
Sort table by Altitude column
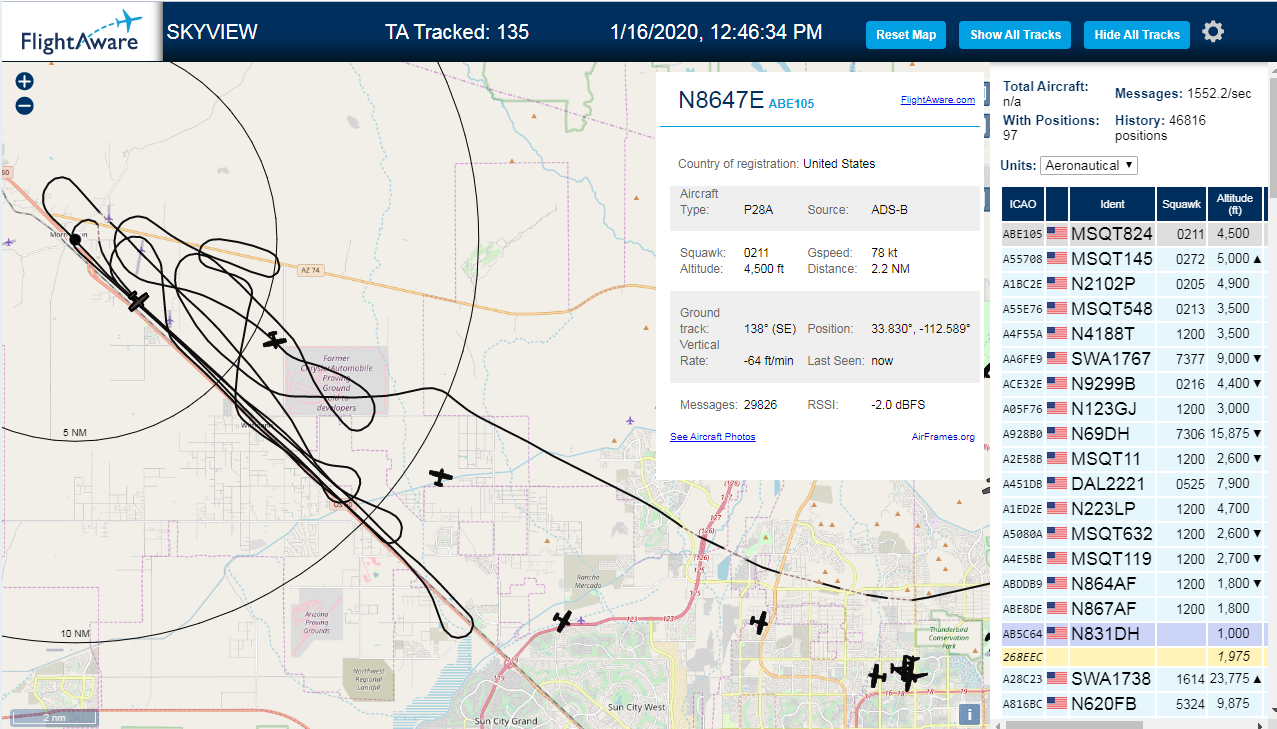pos(1235,204)
